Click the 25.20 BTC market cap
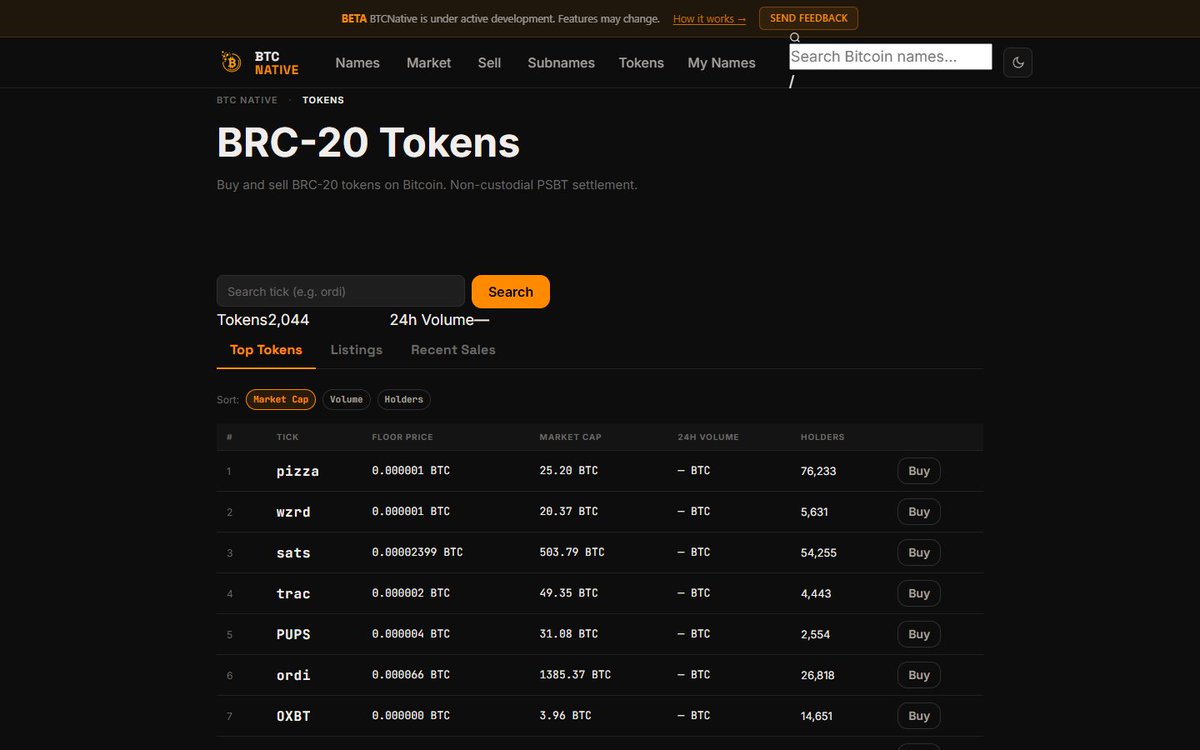 [569, 470]
